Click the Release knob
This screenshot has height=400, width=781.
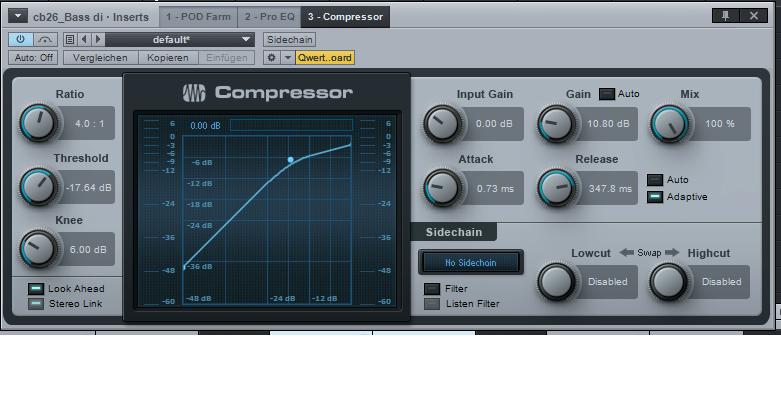pyautogui.click(x=556, y=188)
